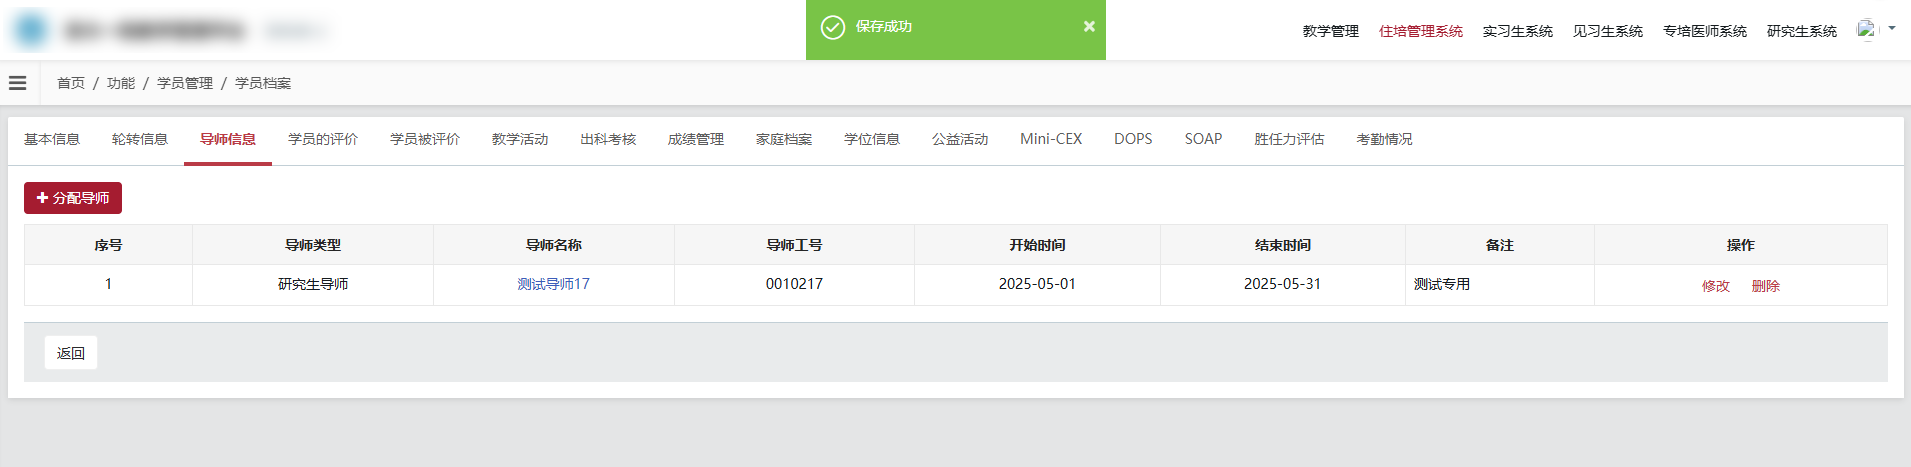
Task: Click the 备注 column header
Action: [1500, 245]
